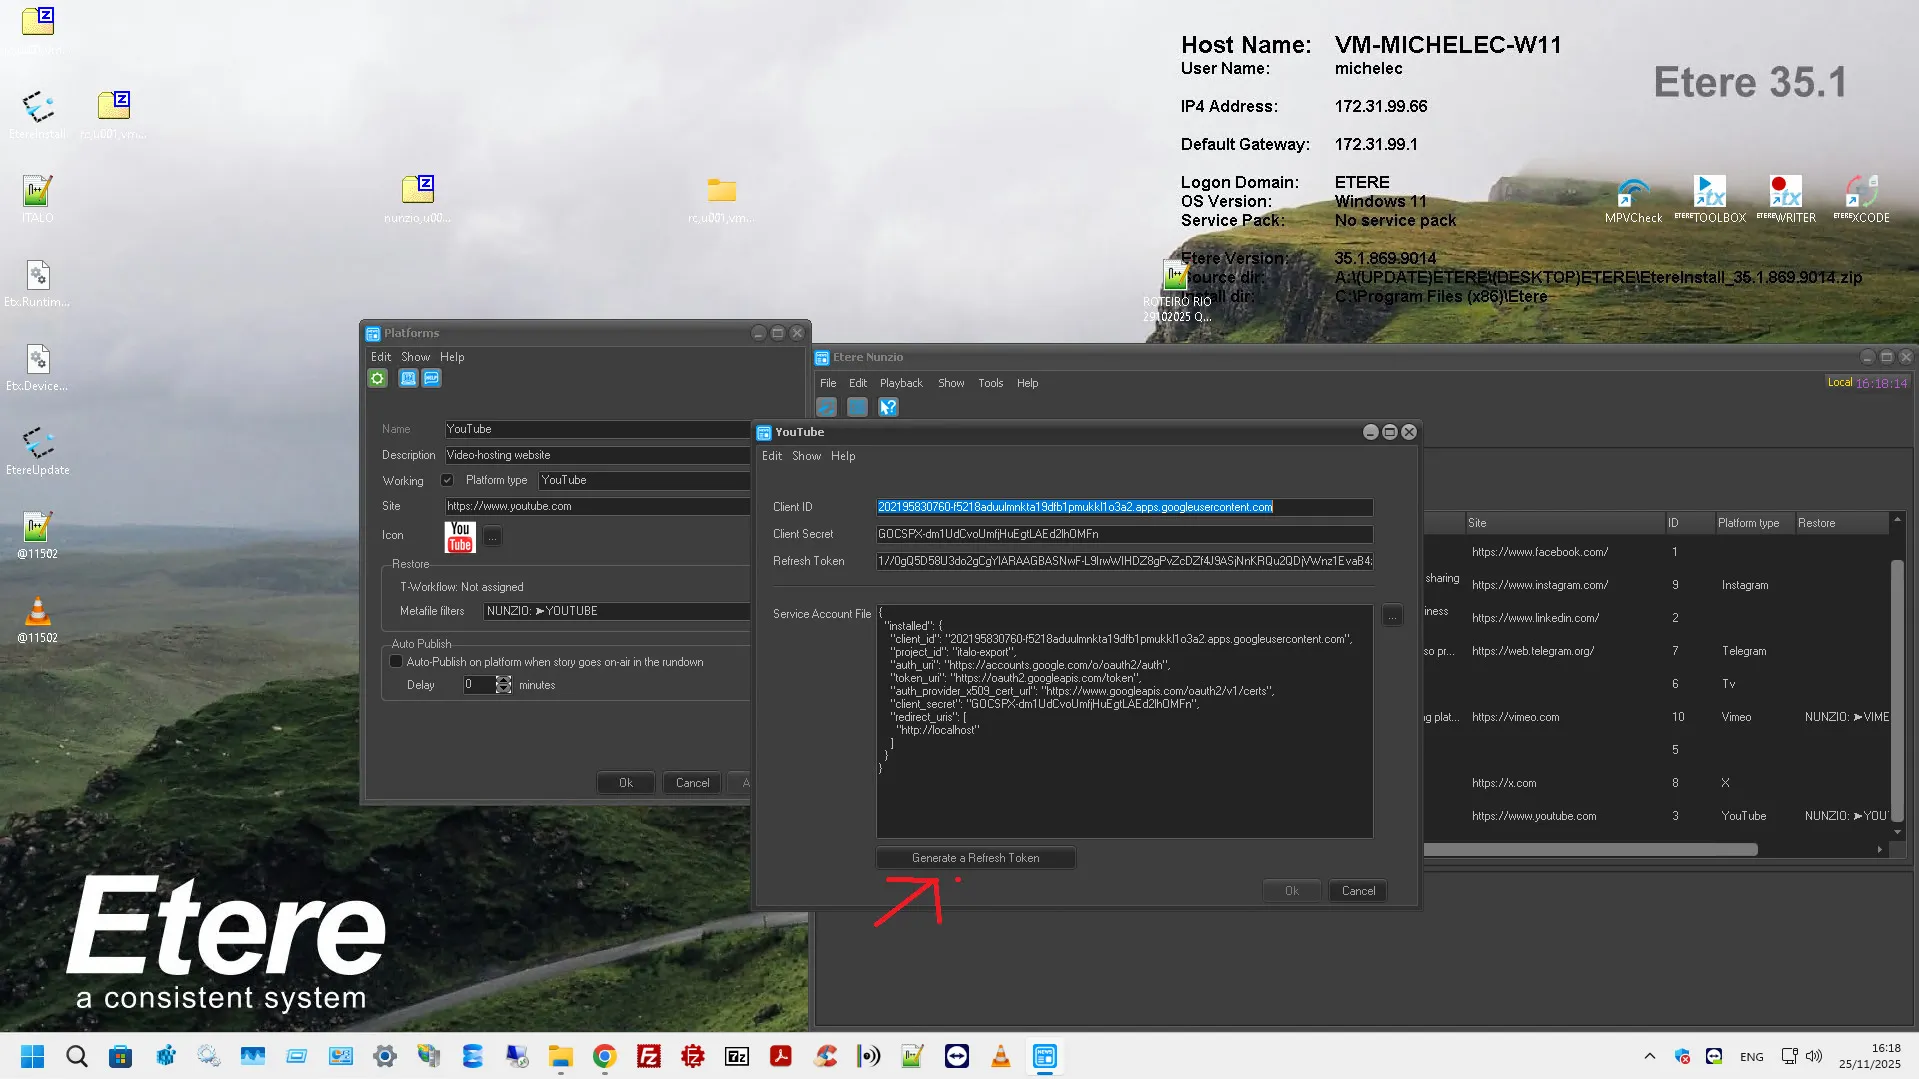Click the refresh icon in Etere Nunzio toolbar
Viewport: 1919px width, 1079px height.
coord(826,407)
